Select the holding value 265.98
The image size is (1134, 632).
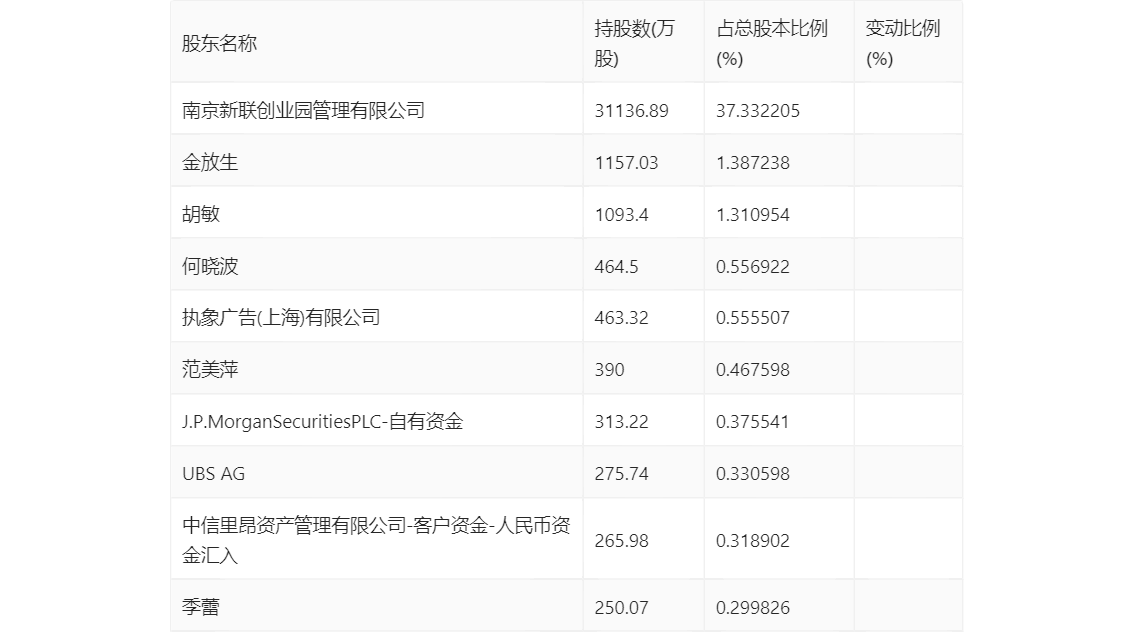(x=621, y=541)
